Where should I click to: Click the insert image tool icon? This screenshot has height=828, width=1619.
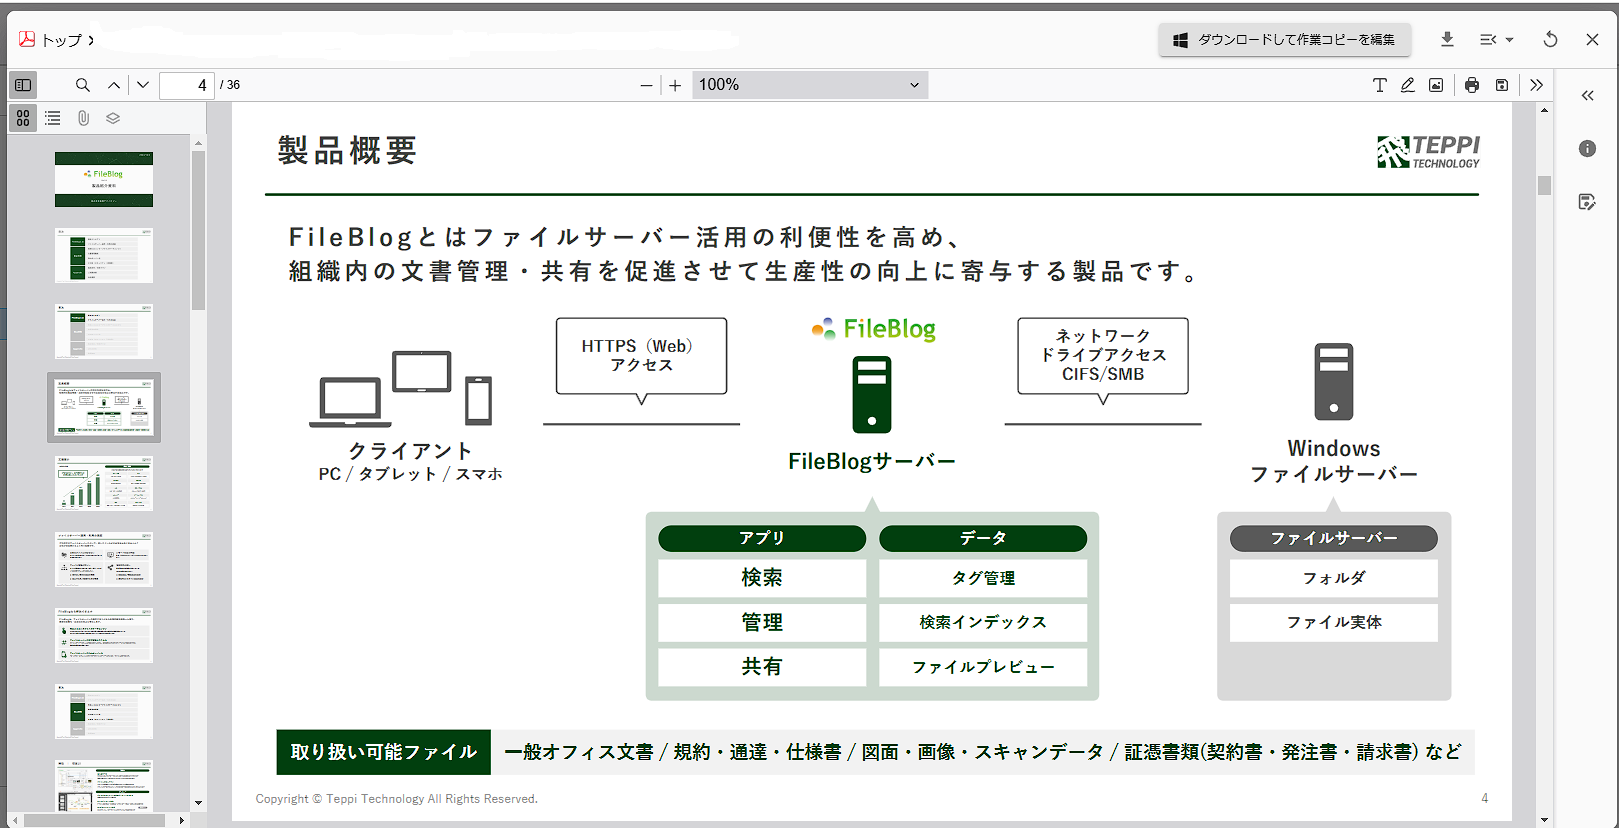[x=1436, y=85]
